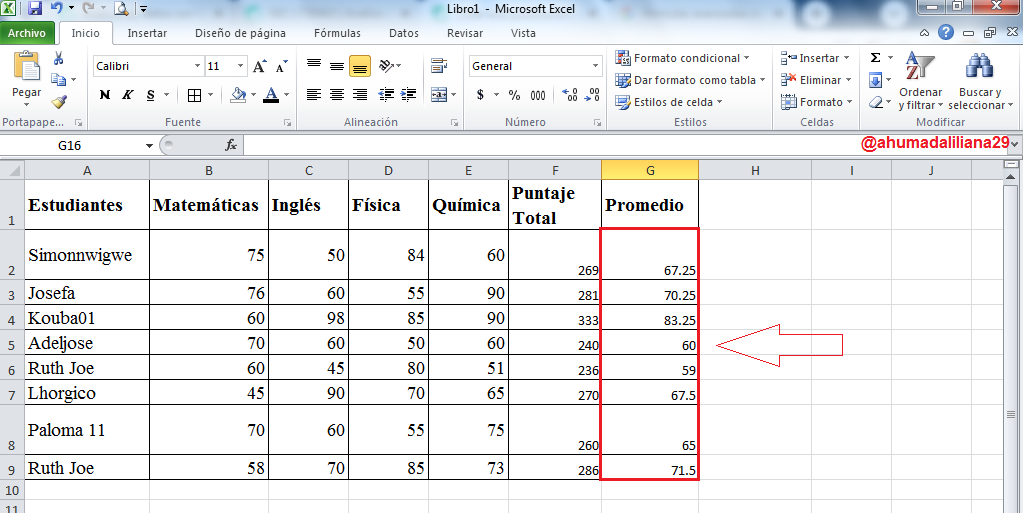This screenshot has height=513, width=1023.
Task: Click the Merge and Center icon
Action: (439, 95)
